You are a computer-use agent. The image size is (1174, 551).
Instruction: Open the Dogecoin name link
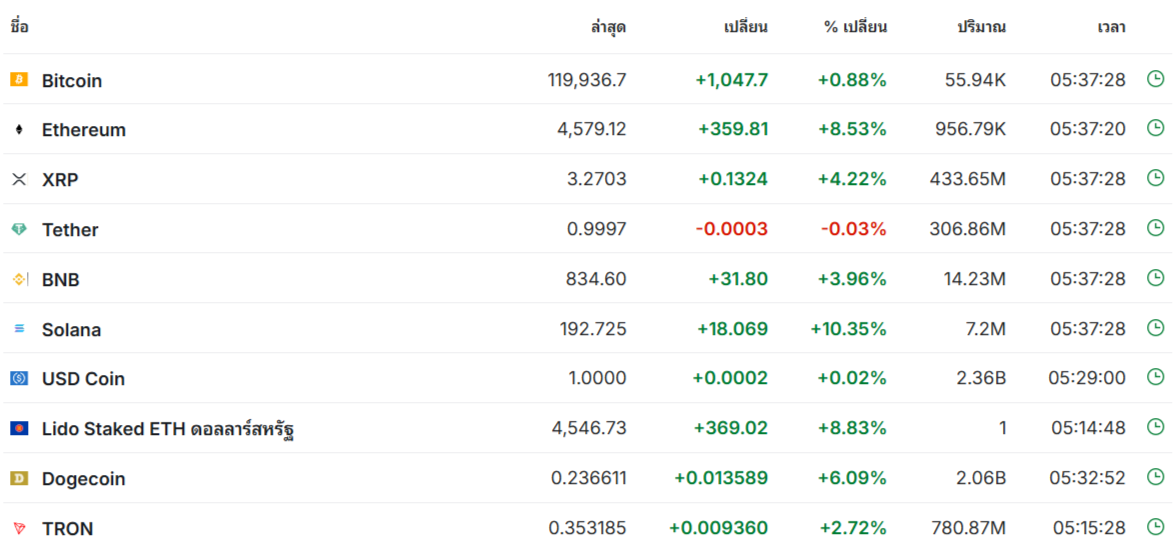tap(84, 479)
